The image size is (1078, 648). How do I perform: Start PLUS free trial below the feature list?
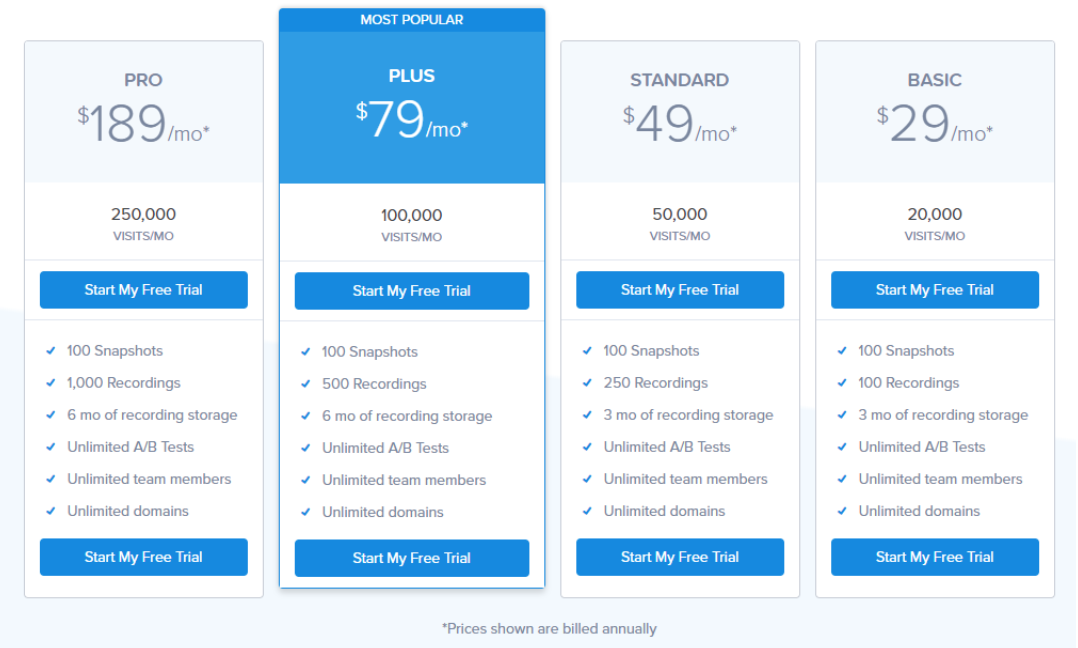click(411, 558)
